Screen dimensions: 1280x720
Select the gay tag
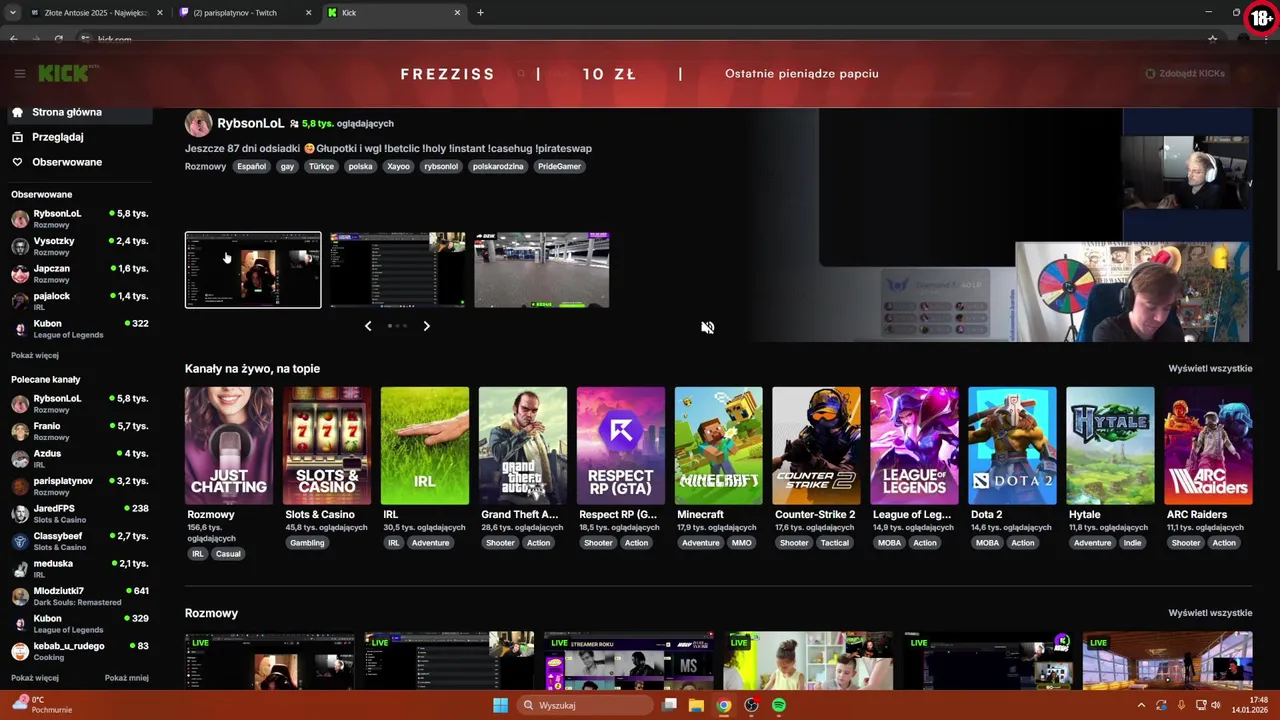click(287, 166)
